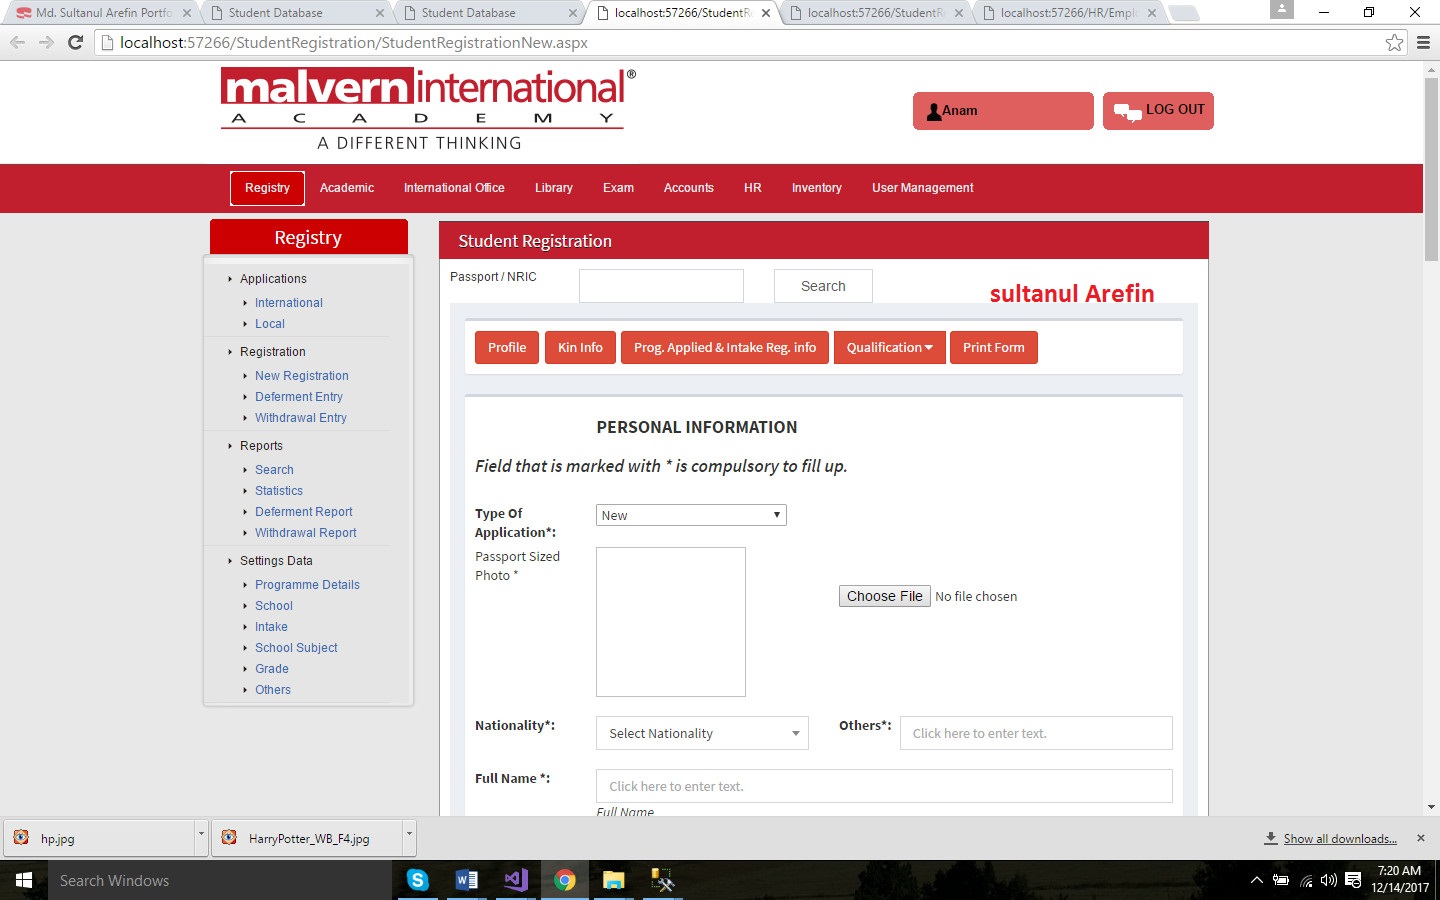This screenshot has height=900, width=1440.
Task: Open Skype from the taskbar
Action: pos(418,880)
